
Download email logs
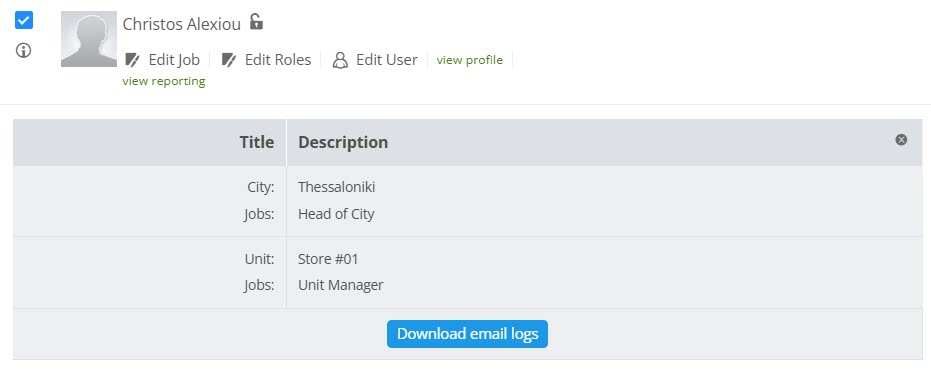(x=467, y=334)
